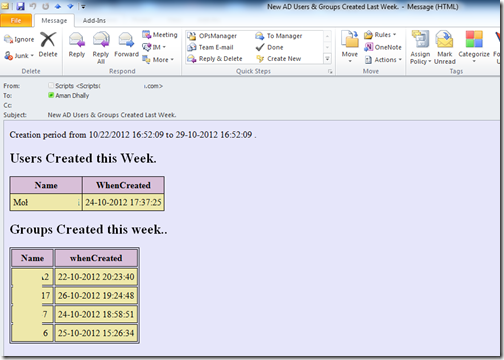This screenshot has height=360, width=504.
Task: Click cell 25-10-2012 15:26:34
Action: point(96,333)
